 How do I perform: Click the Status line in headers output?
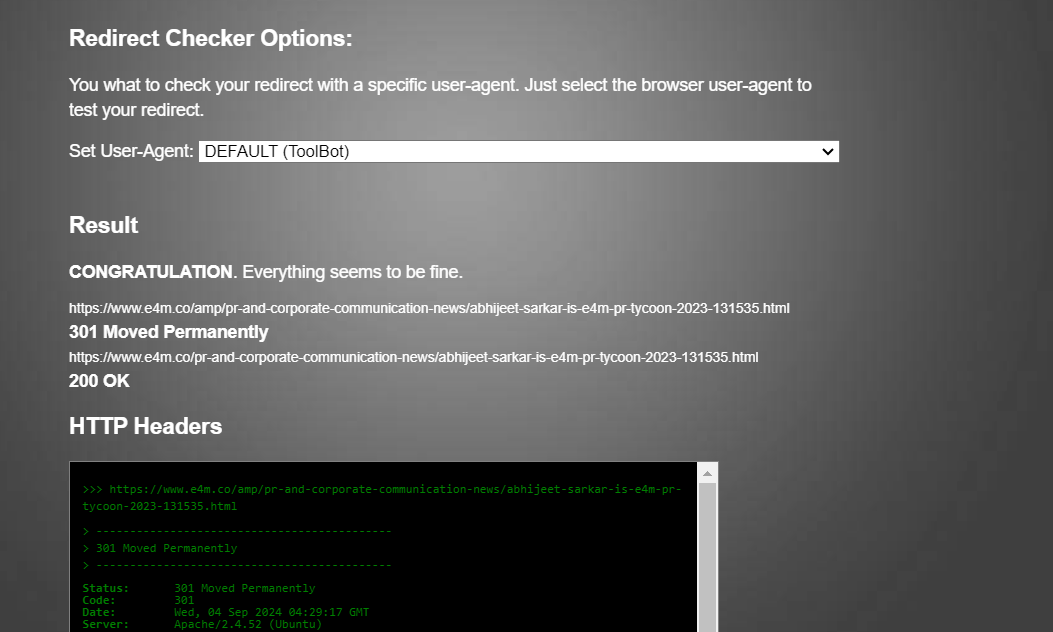pyautogui.click(x=198, y=588)
